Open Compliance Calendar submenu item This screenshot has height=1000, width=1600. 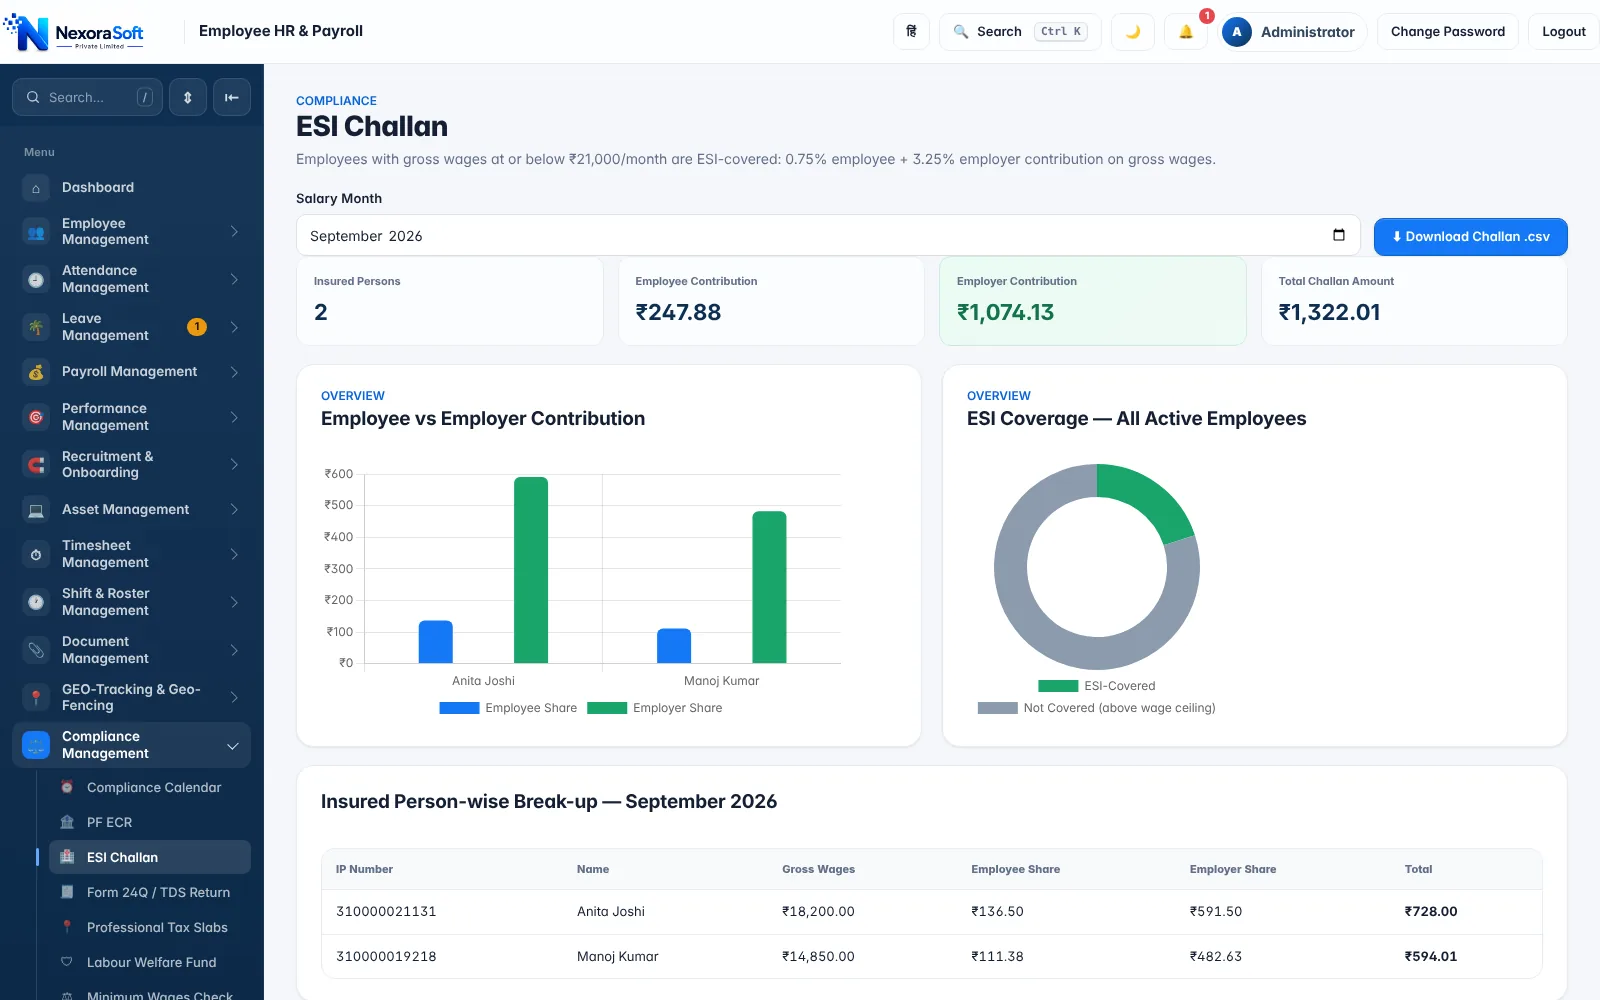pyautogui.click(x=150, y=788)
